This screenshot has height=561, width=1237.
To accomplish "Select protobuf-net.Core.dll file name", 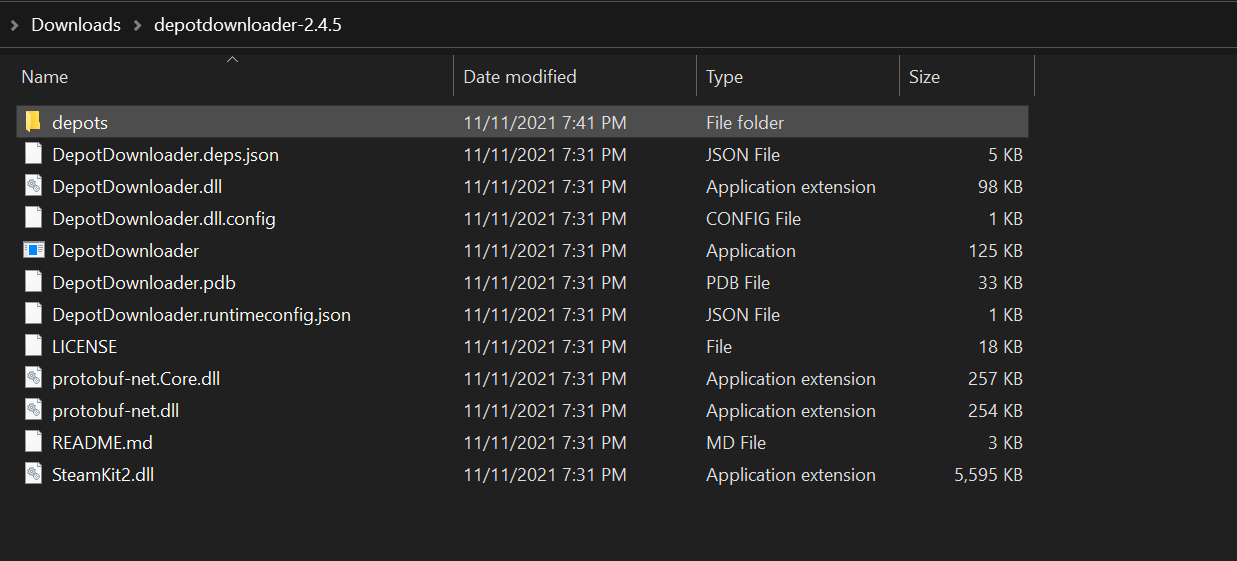I will tap(136, 379).
